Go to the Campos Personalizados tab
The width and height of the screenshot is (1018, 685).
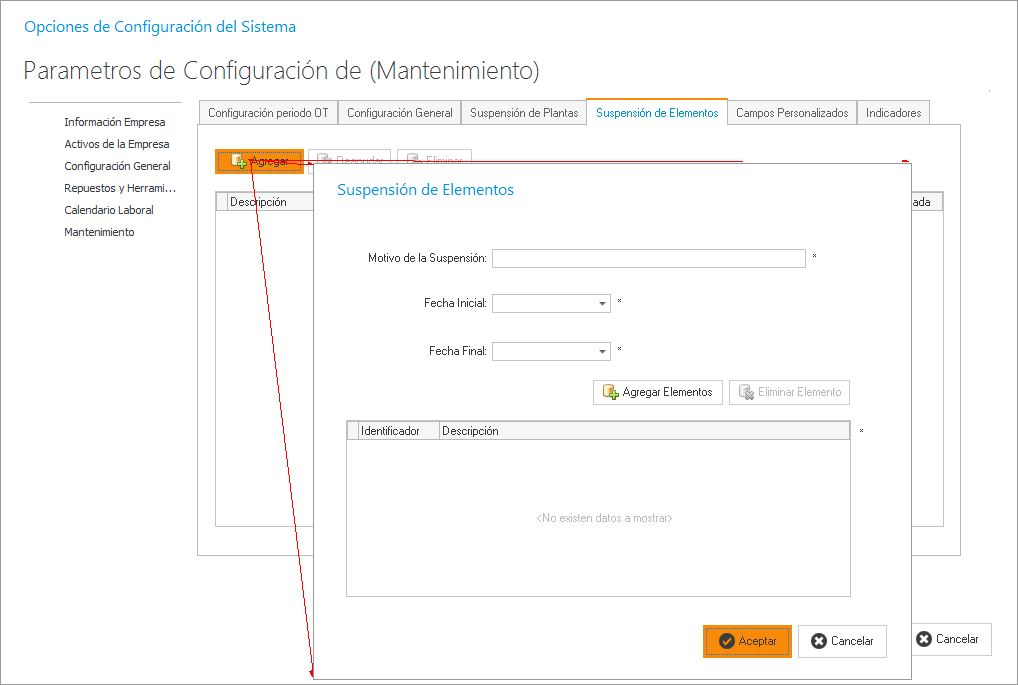(x=792, y=113)
